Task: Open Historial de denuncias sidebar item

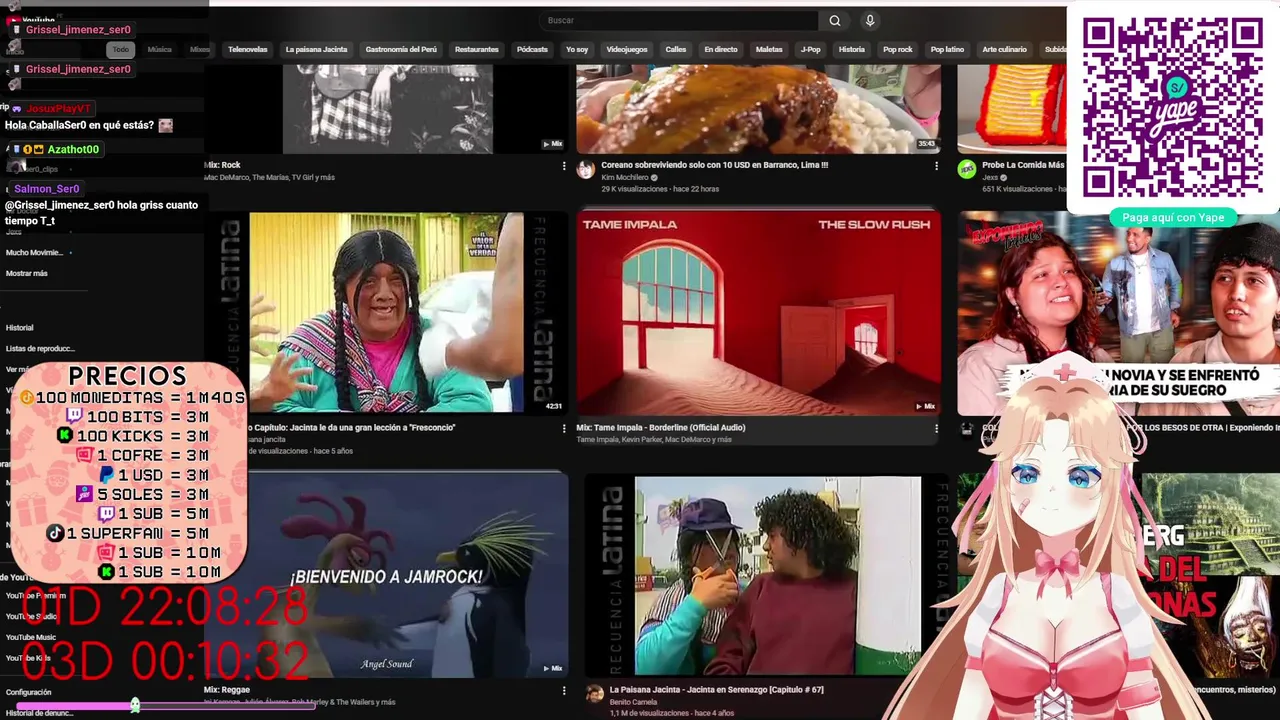Action: pyautogui.click(x=39, y=713)
